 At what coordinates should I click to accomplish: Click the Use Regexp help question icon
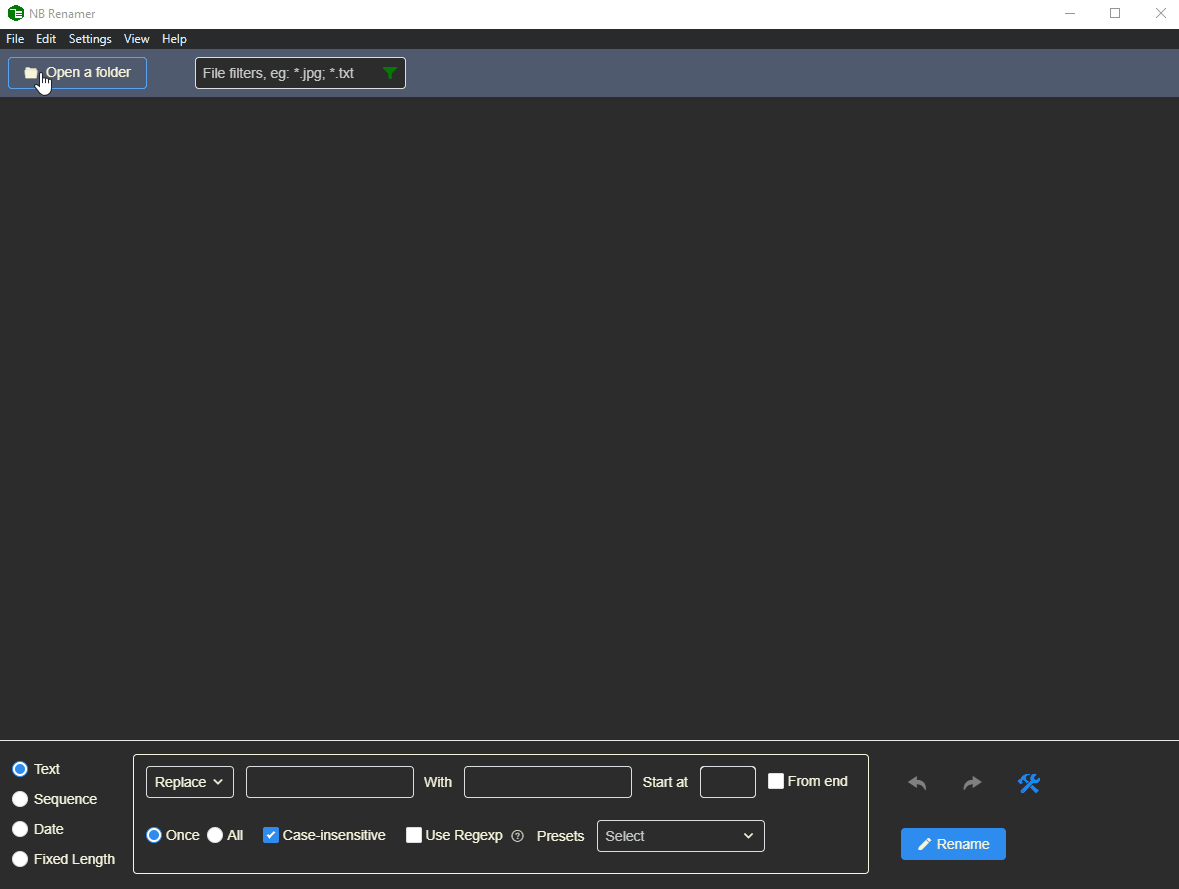[x=517, y=836]
